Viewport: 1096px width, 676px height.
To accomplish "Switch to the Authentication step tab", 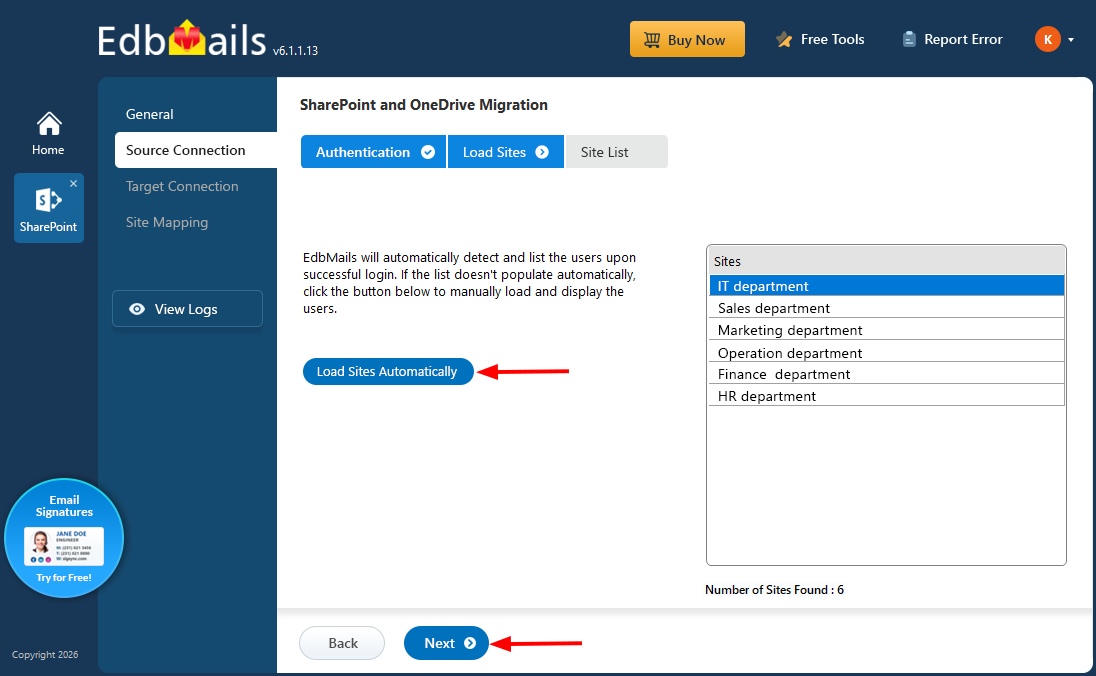I will pyautogui.click(x=373, y=152).
